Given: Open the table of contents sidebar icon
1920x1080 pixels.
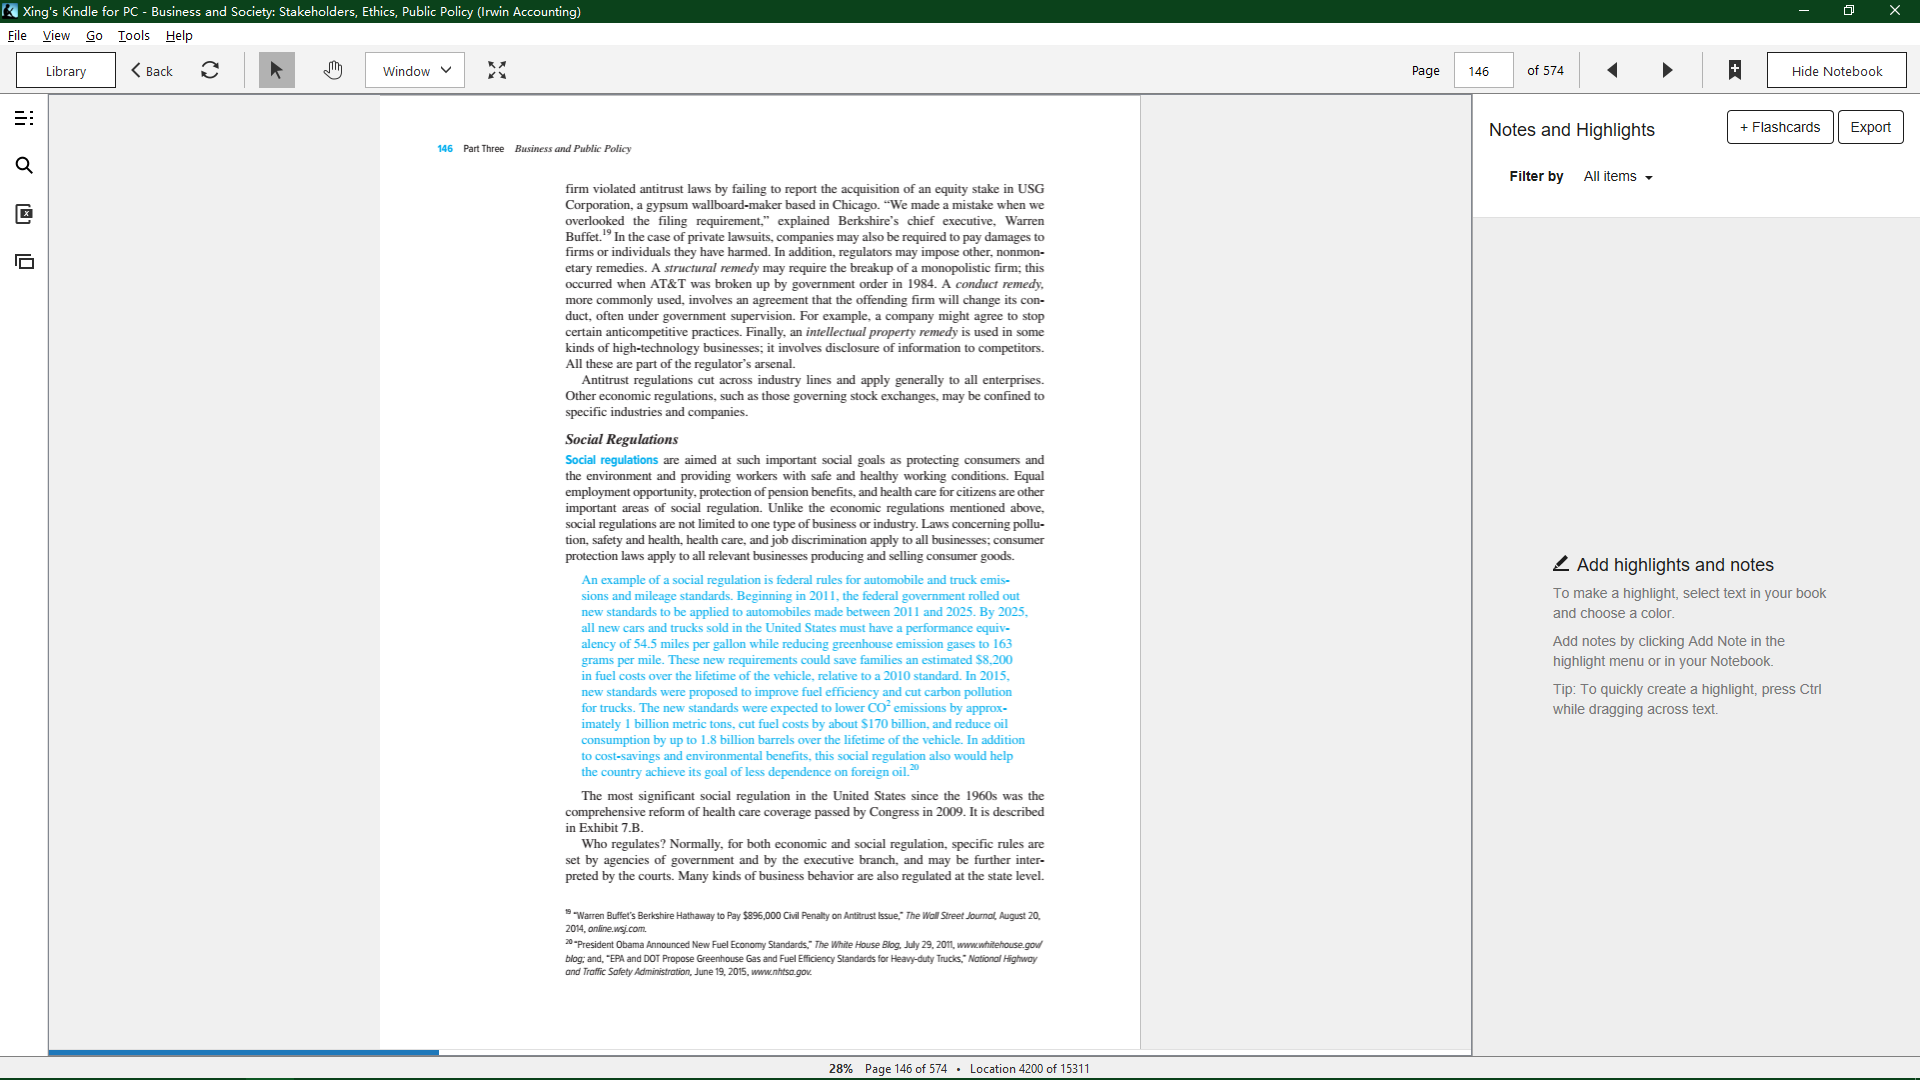Looking at the screenshot, I should [24, 118].
